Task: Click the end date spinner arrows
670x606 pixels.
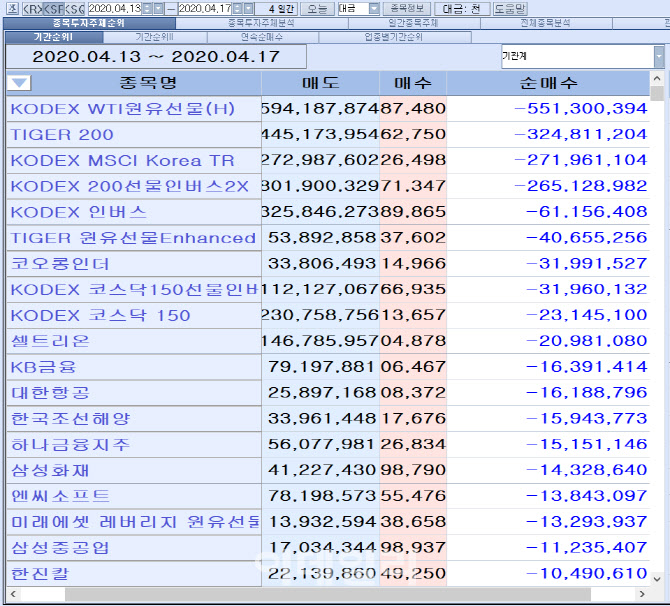Action: point(238,9)
